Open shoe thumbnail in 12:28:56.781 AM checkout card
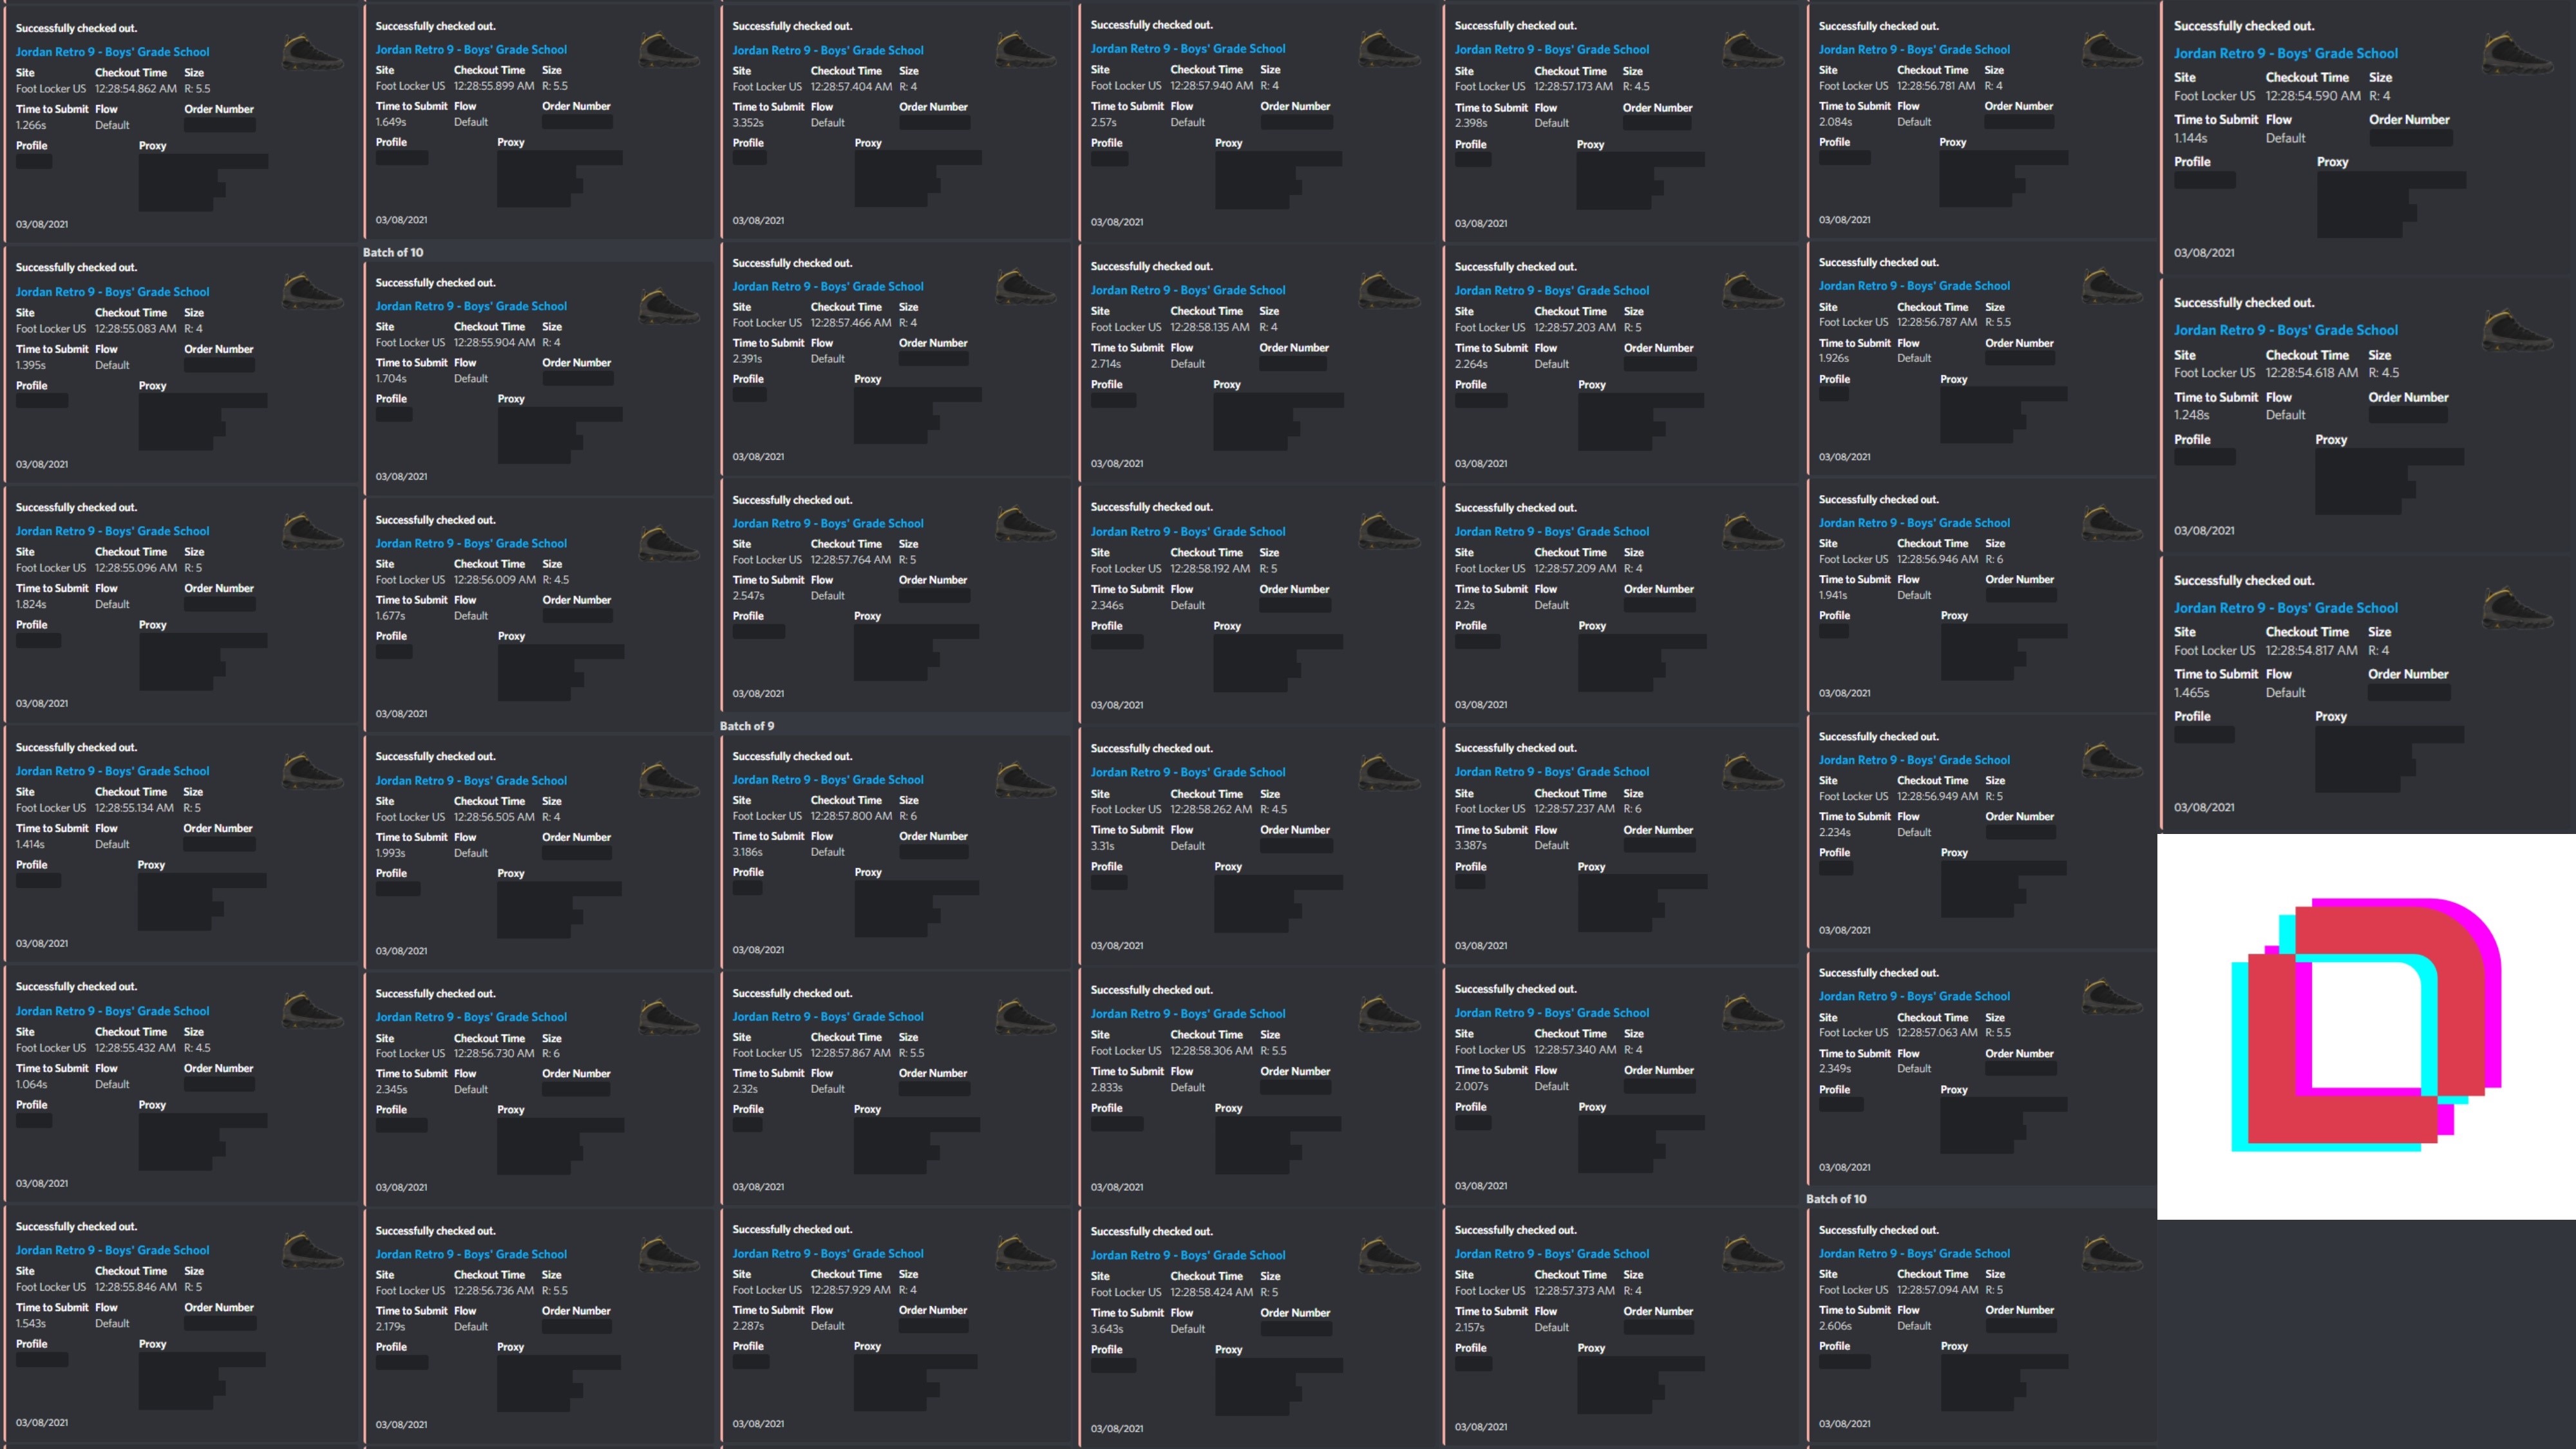 (x=2113, y=50)
